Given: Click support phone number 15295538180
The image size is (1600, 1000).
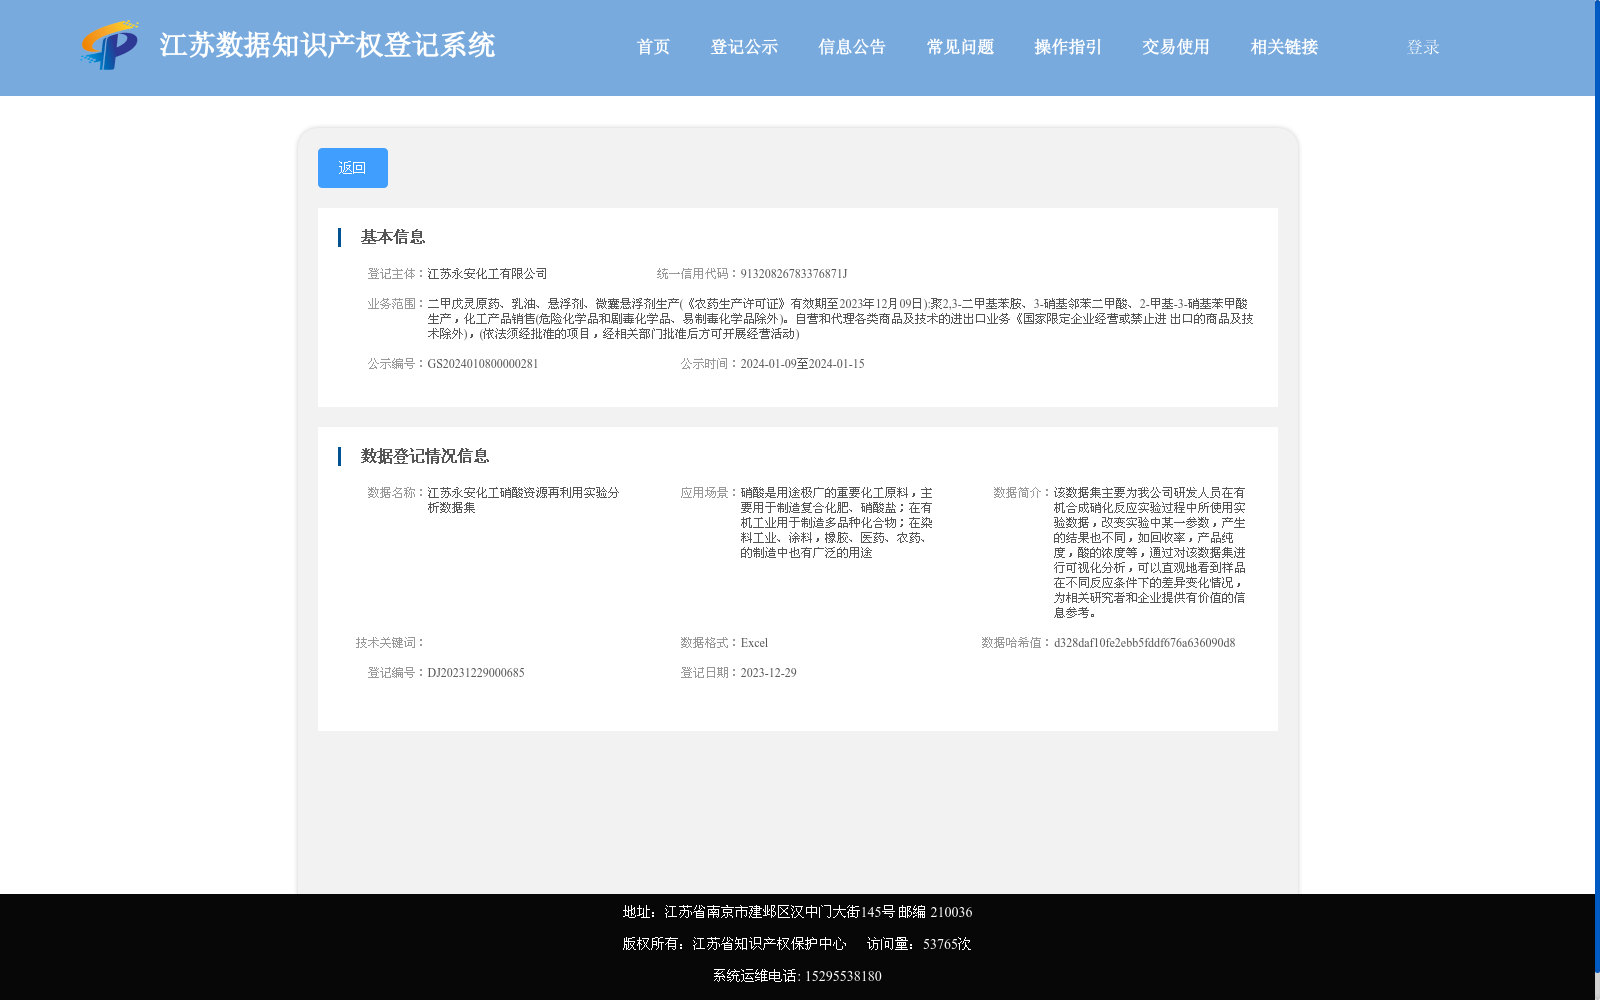Looking at the screenshot, I should click(x=843, y=976).
